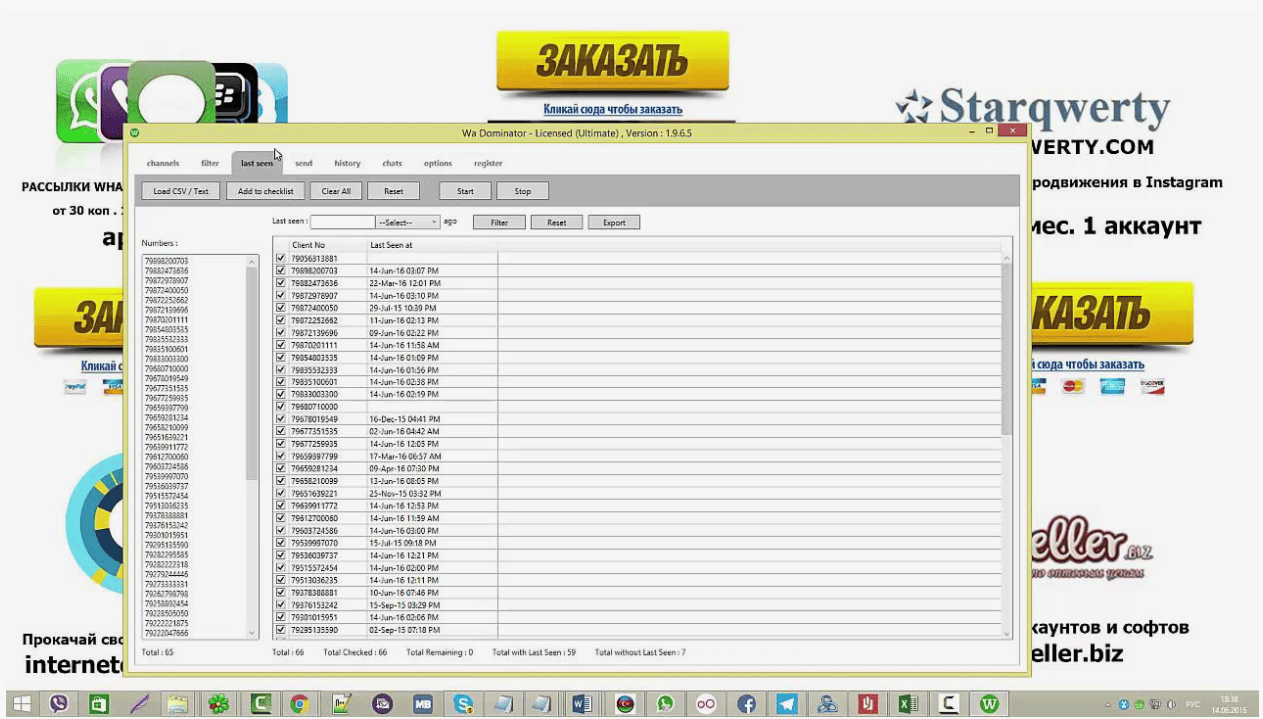Click the Stop button
The height and width of the screenshot is (719, 1263).
point(523,191)
